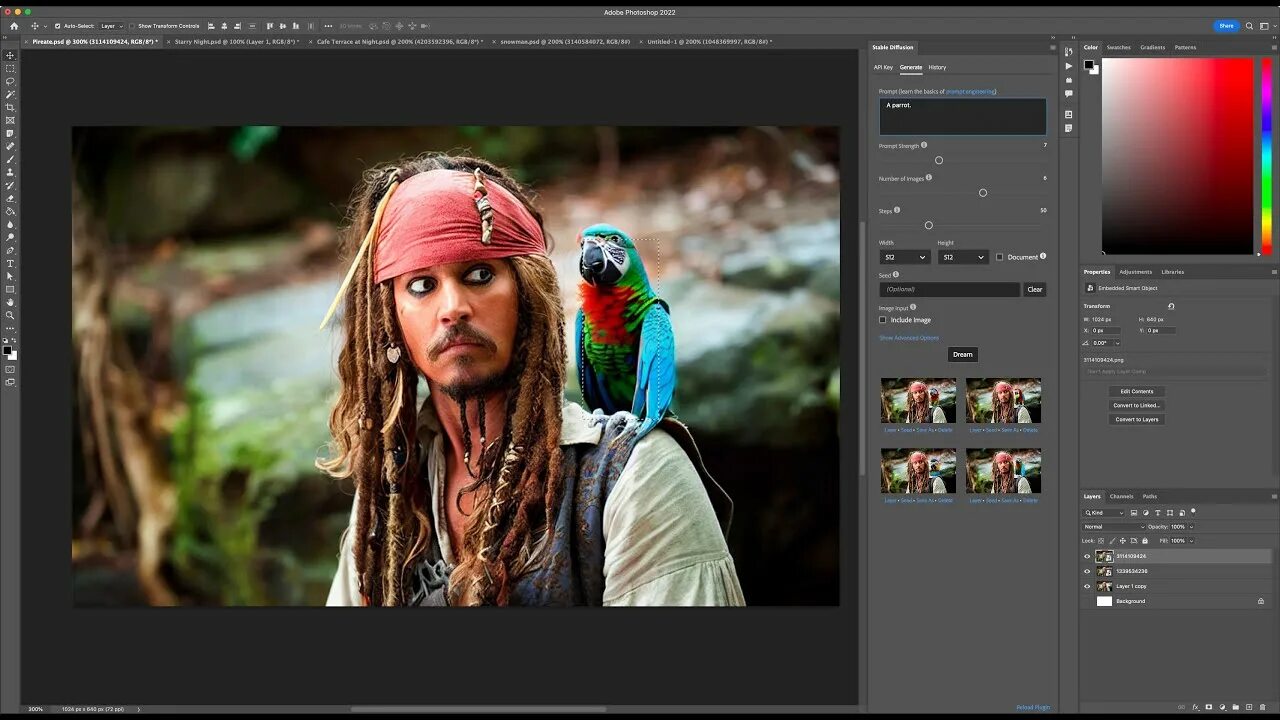Screen dimensions: 1280x720
Task: Click the Reload Plugin link
Action: point(1033,707)
